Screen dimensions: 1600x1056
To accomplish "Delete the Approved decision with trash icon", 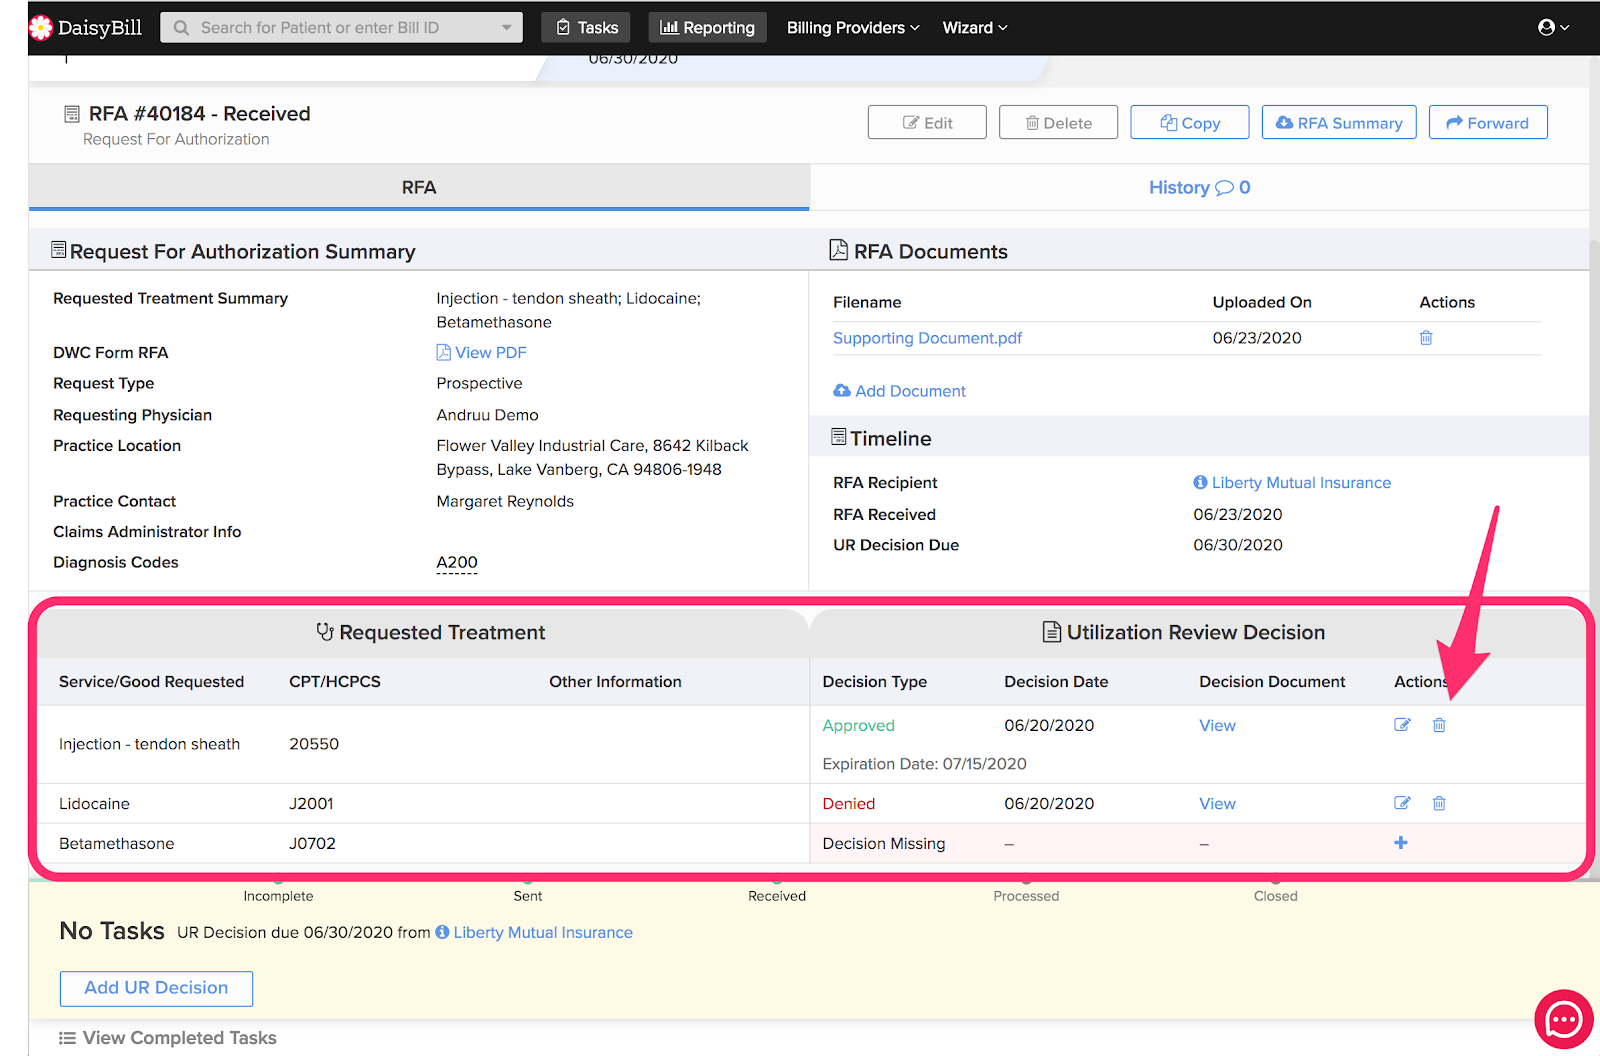I will (1439, 725).
